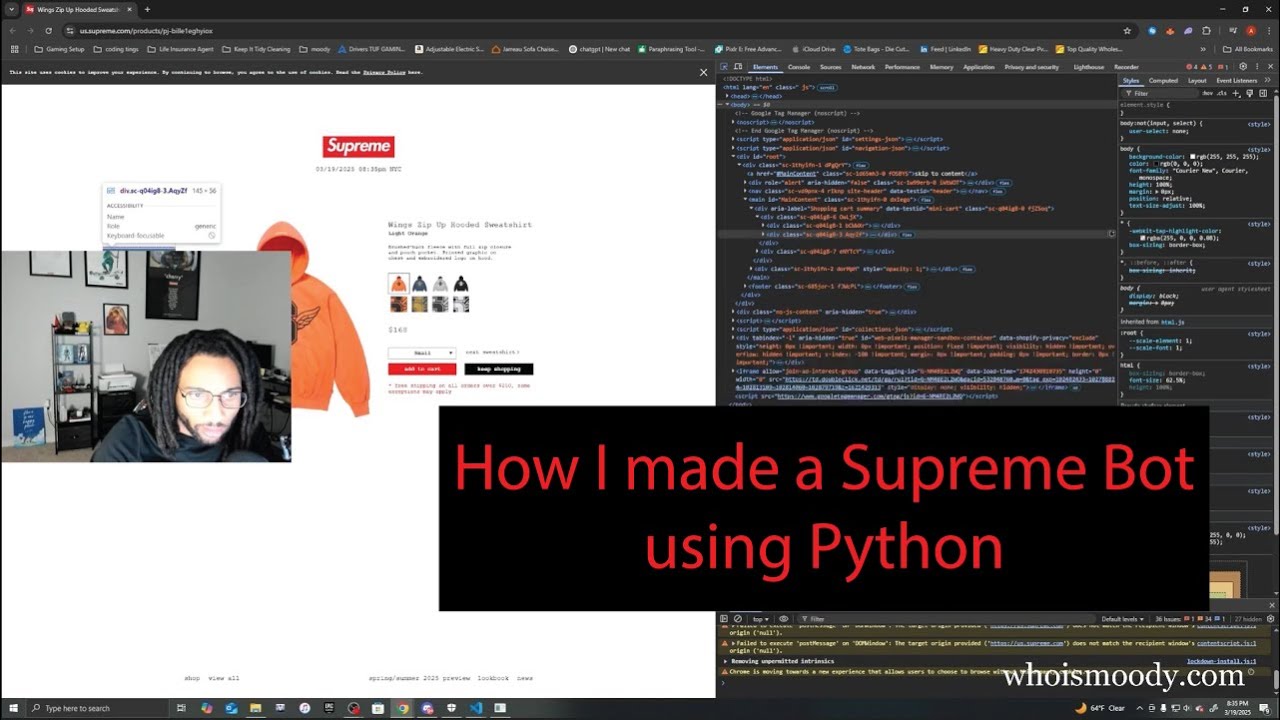Viewport: 1280px width, 720px height.
Task: Expand the head element node
Action: tap(727, 96)
